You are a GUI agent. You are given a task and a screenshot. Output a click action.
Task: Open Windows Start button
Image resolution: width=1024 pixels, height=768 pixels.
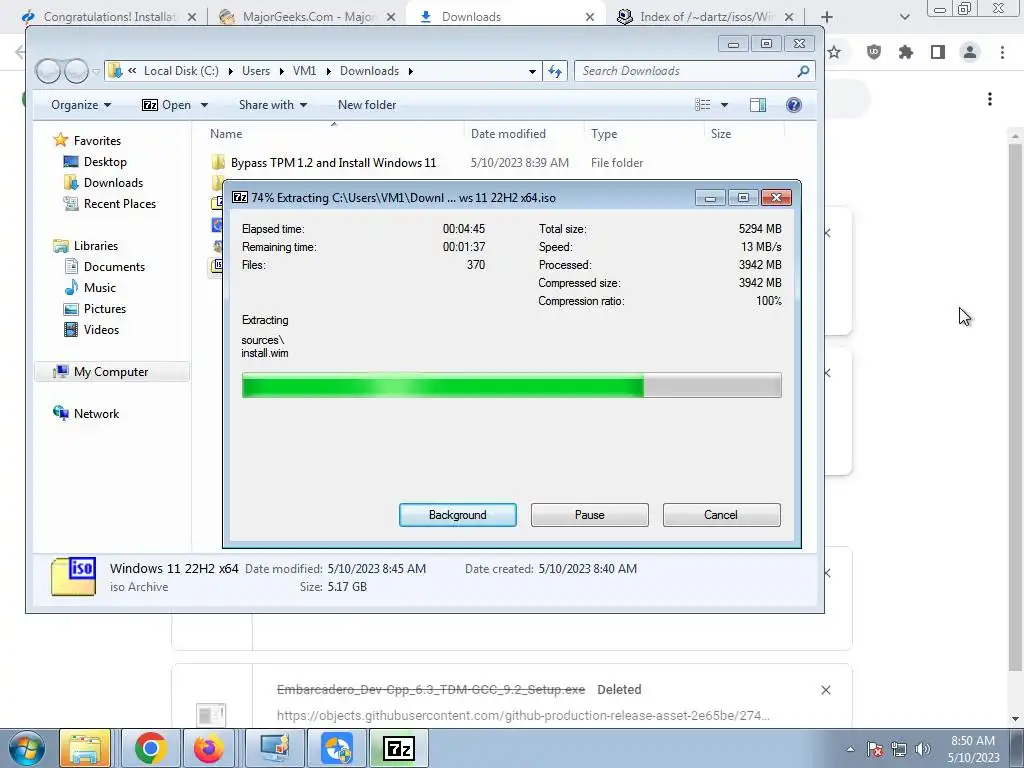coord(26,748)
